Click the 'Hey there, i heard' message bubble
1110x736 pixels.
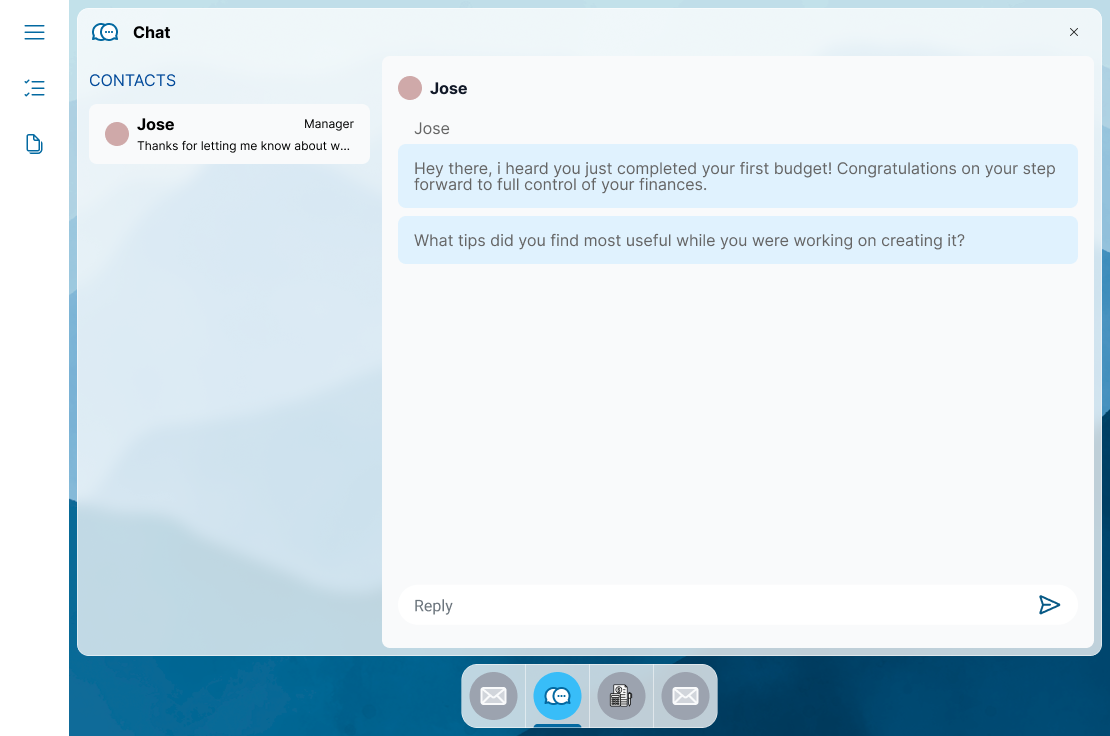(x=738, y=176)
